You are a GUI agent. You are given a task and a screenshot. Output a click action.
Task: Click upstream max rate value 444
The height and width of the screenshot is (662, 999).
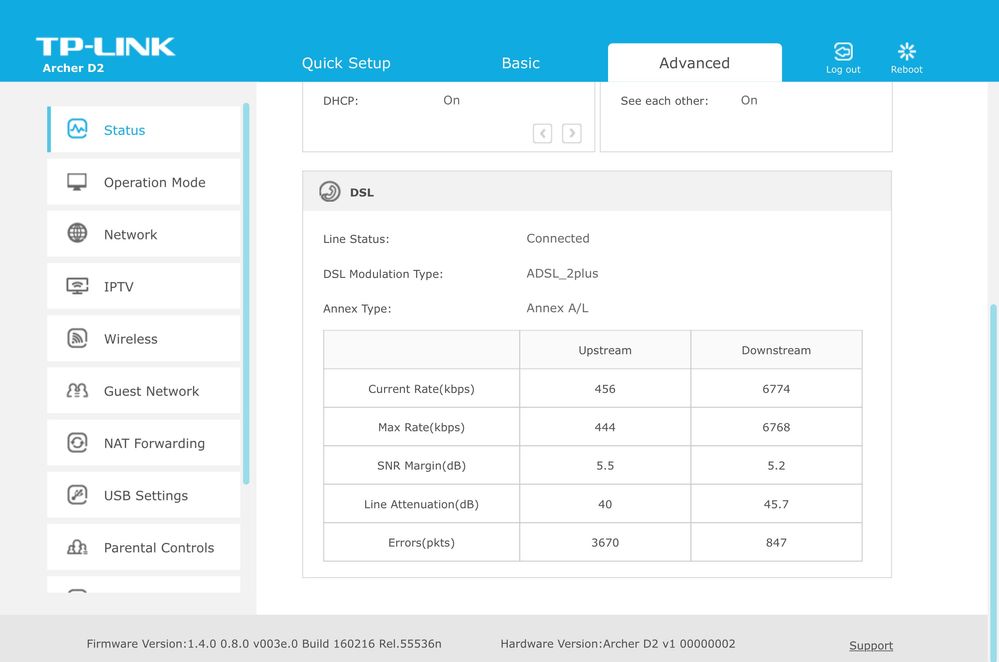click(x=605, y=427)
